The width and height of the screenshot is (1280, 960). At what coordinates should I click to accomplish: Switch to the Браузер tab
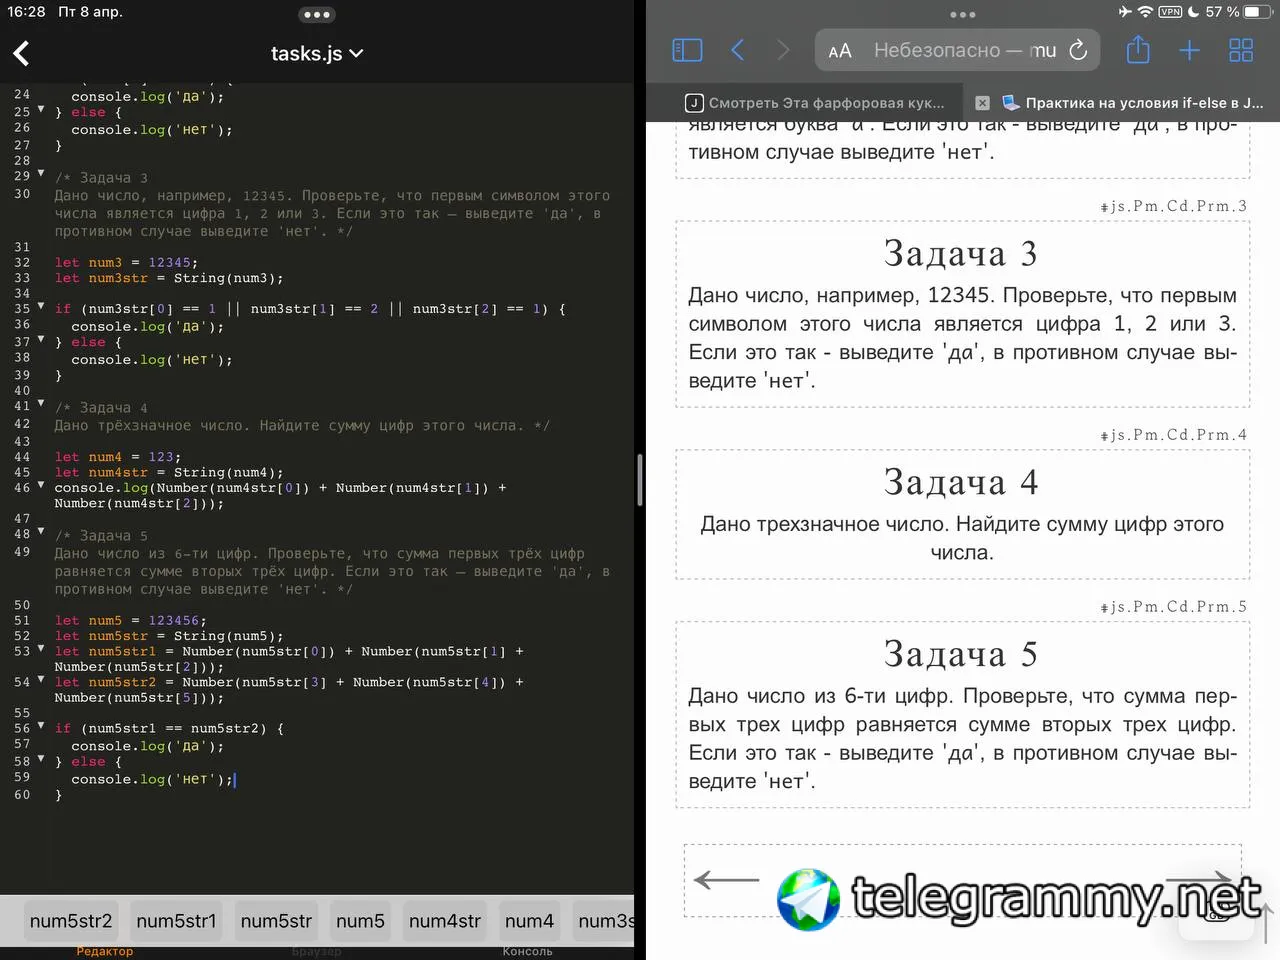(317, 951)
